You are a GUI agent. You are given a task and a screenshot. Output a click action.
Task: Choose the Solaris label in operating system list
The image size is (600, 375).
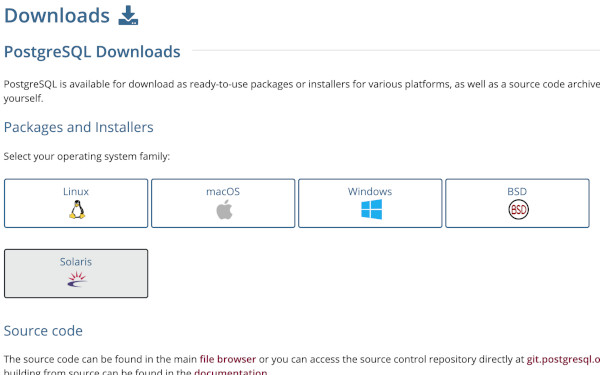(76, 262)
